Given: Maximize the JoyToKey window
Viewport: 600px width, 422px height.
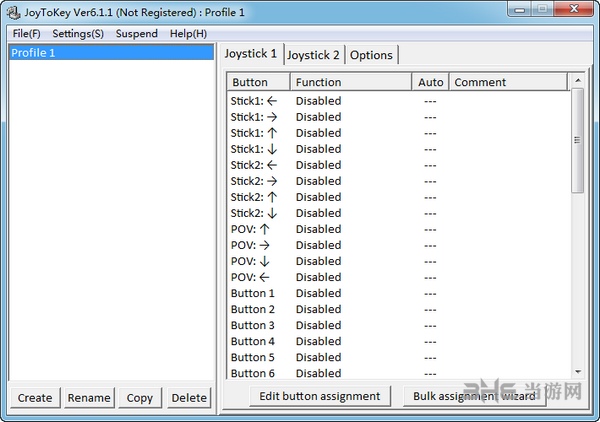Looking at the screenshot, I should (542, 9).
